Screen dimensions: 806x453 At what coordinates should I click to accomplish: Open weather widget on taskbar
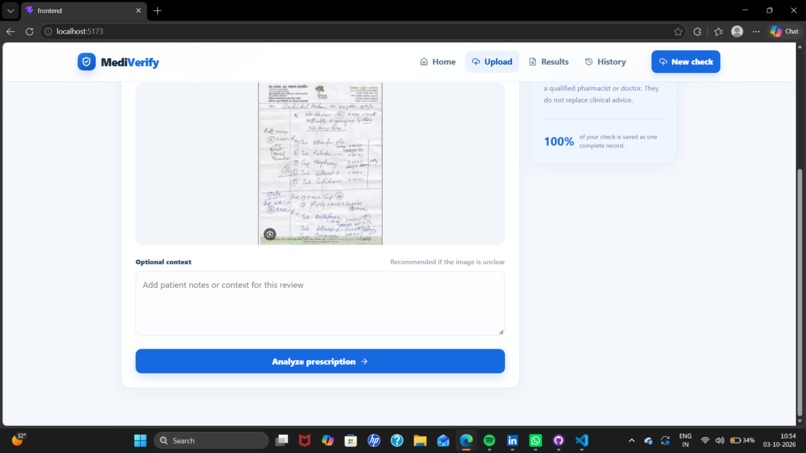(x=19, y=440)
